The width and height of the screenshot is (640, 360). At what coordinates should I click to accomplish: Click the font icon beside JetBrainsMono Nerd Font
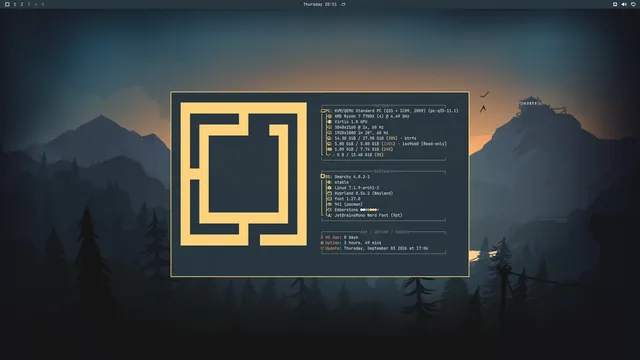pos(329,216)
